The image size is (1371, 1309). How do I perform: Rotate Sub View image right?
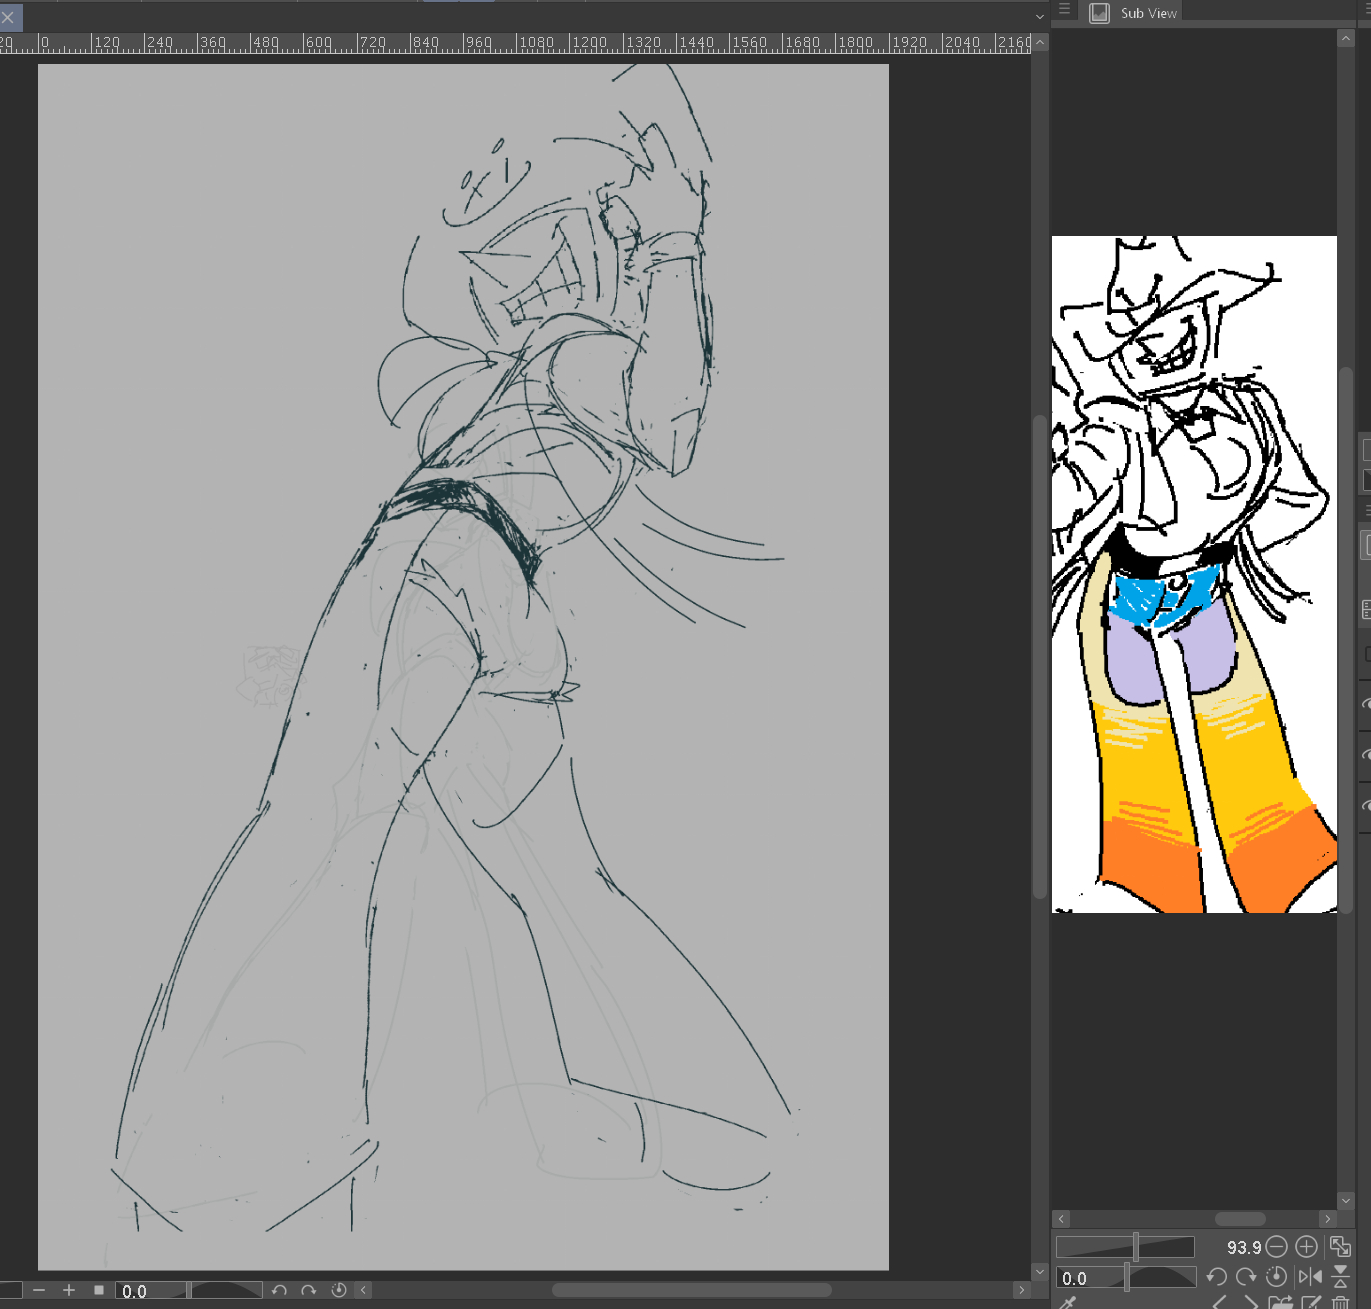1246,1277
